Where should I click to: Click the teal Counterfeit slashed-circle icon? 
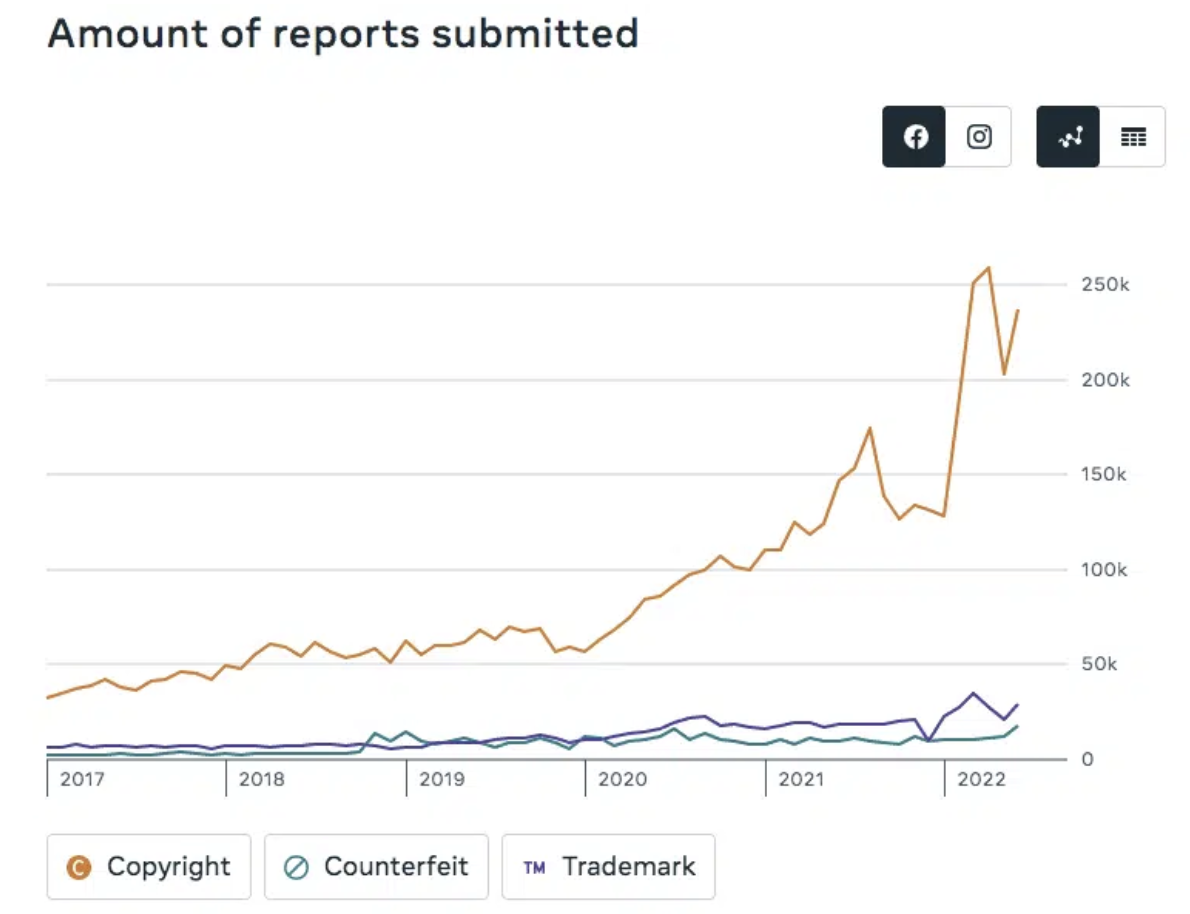296,867
